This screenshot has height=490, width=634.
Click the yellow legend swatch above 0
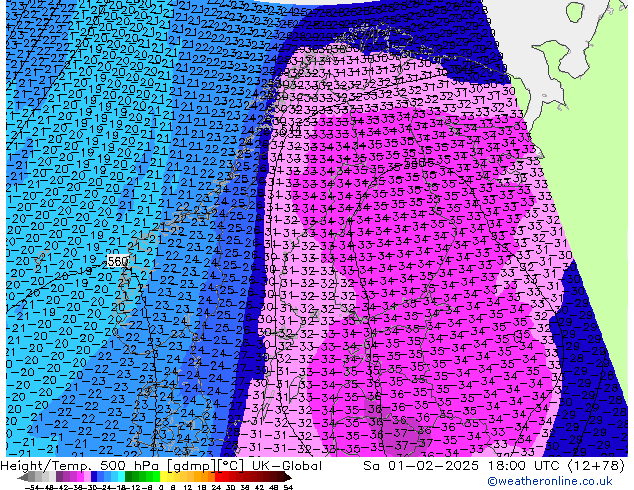(x=163, y=477)
